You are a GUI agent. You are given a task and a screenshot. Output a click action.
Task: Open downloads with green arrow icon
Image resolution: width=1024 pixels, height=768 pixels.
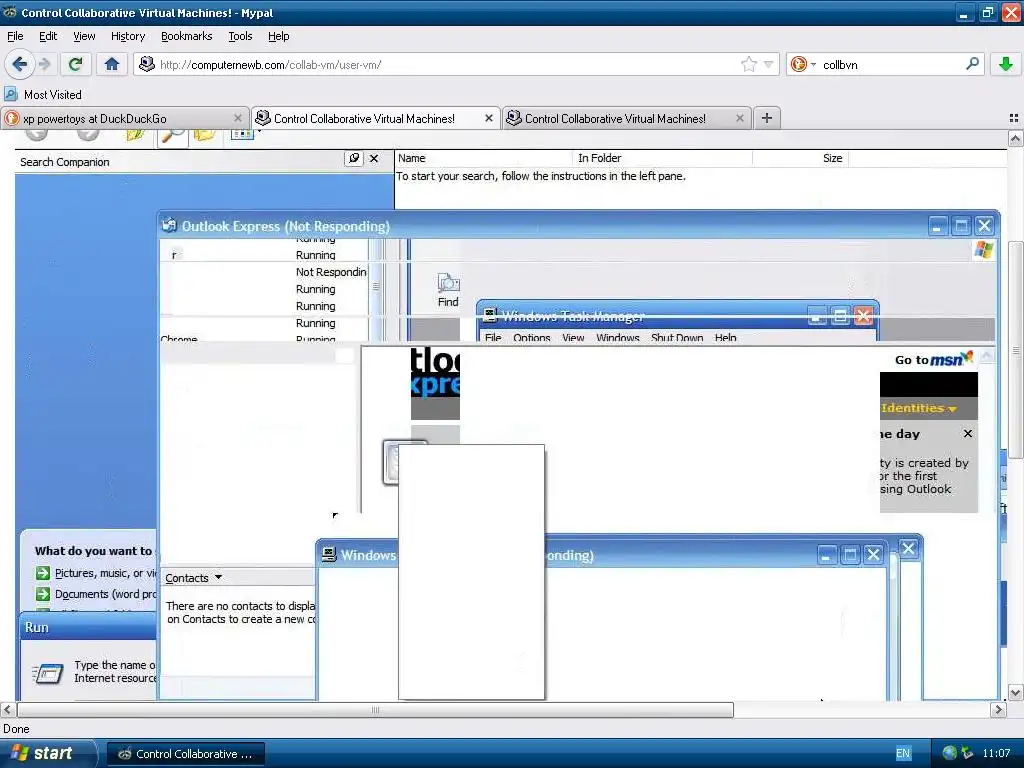pyautogui.click(x=1006, y=64)
